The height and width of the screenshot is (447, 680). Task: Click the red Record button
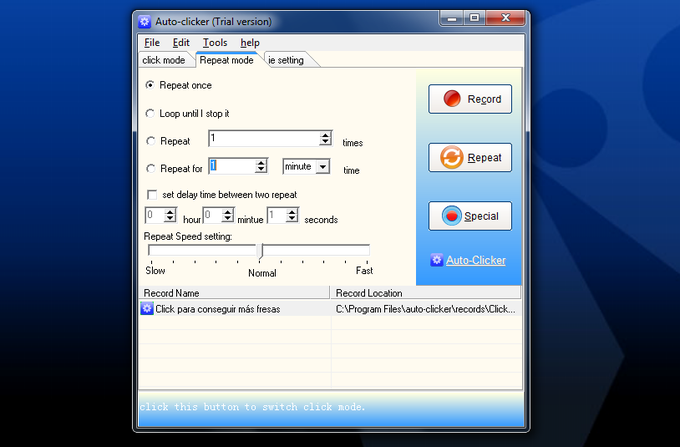coord(470,99)
